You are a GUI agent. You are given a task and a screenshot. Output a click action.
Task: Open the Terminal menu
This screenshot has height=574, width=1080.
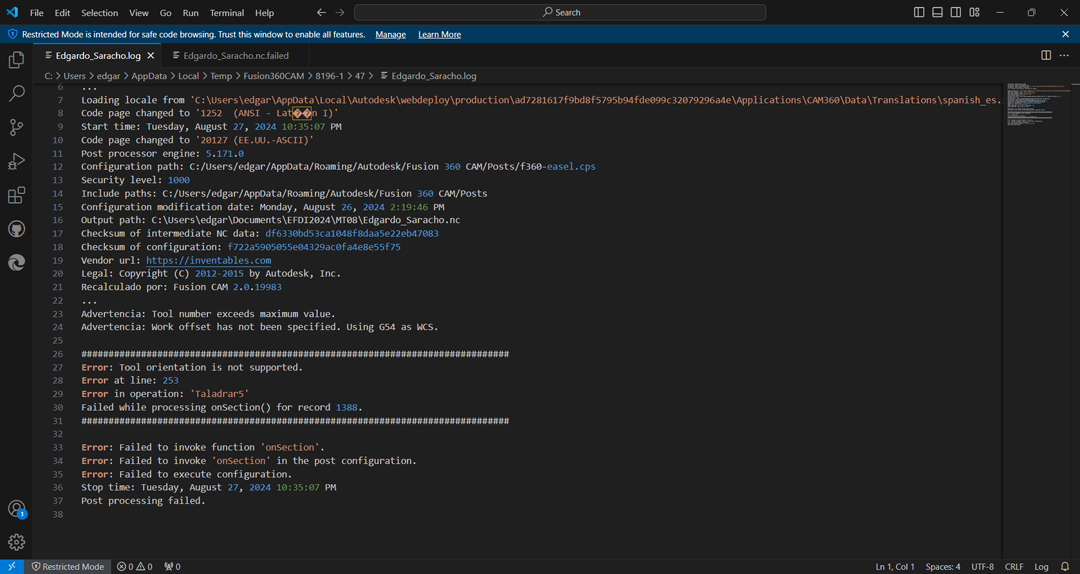pyautogui.click(x=227, y=12)
